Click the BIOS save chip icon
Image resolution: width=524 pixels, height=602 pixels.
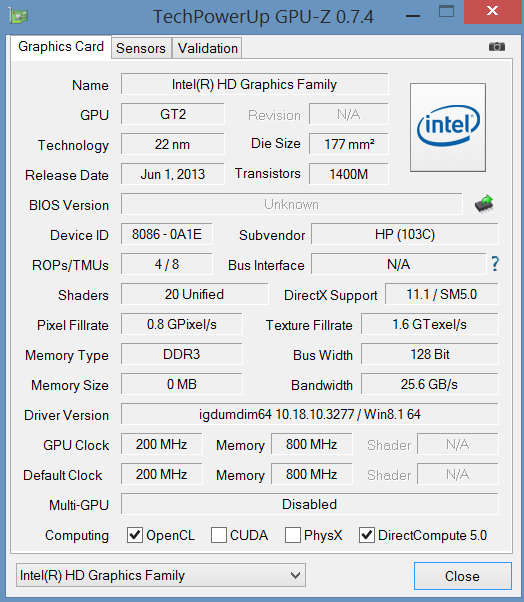point(484,204)
